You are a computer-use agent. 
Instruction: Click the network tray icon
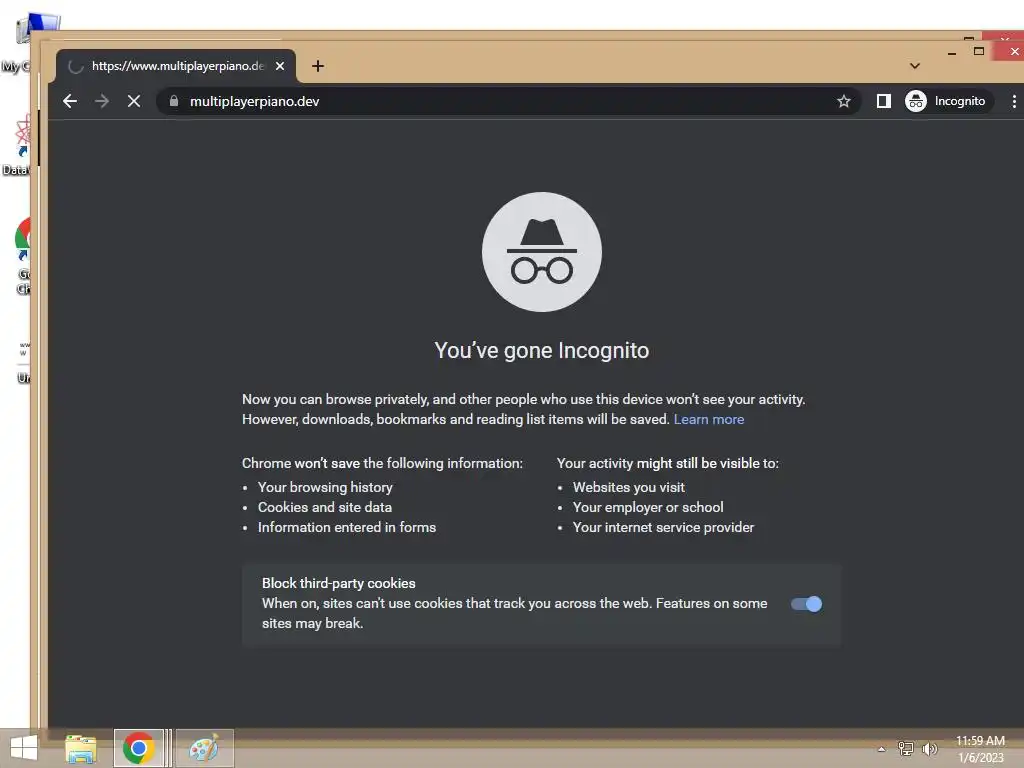tap(906, 749)
